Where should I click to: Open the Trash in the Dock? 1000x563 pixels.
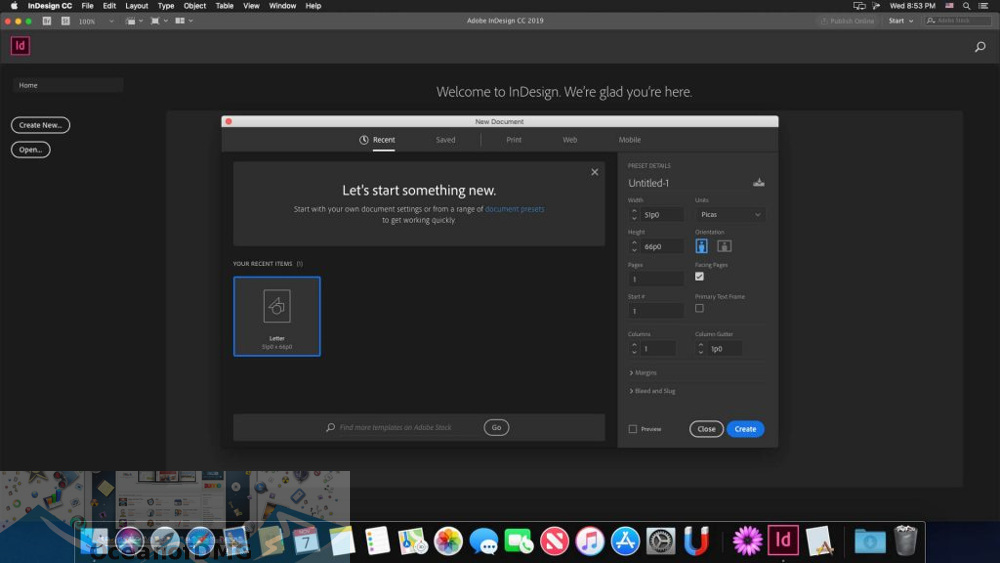pyautogui.click(x=906, y=541)
